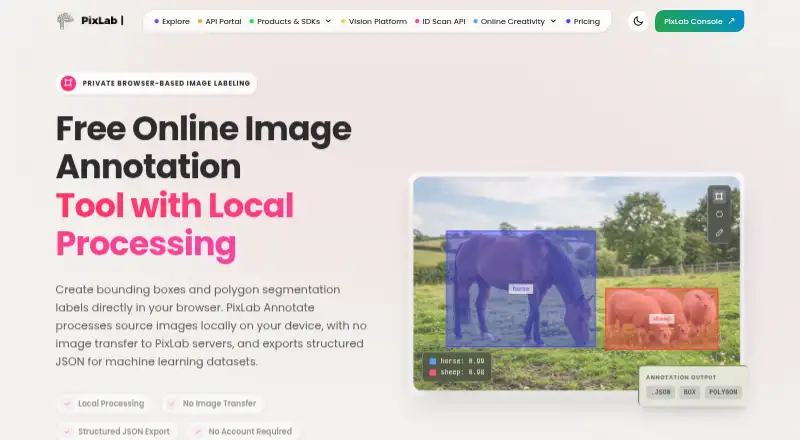This screenshot has height=440, width=800.
Task: Click the PixLab brand name text
Action: 99,20
